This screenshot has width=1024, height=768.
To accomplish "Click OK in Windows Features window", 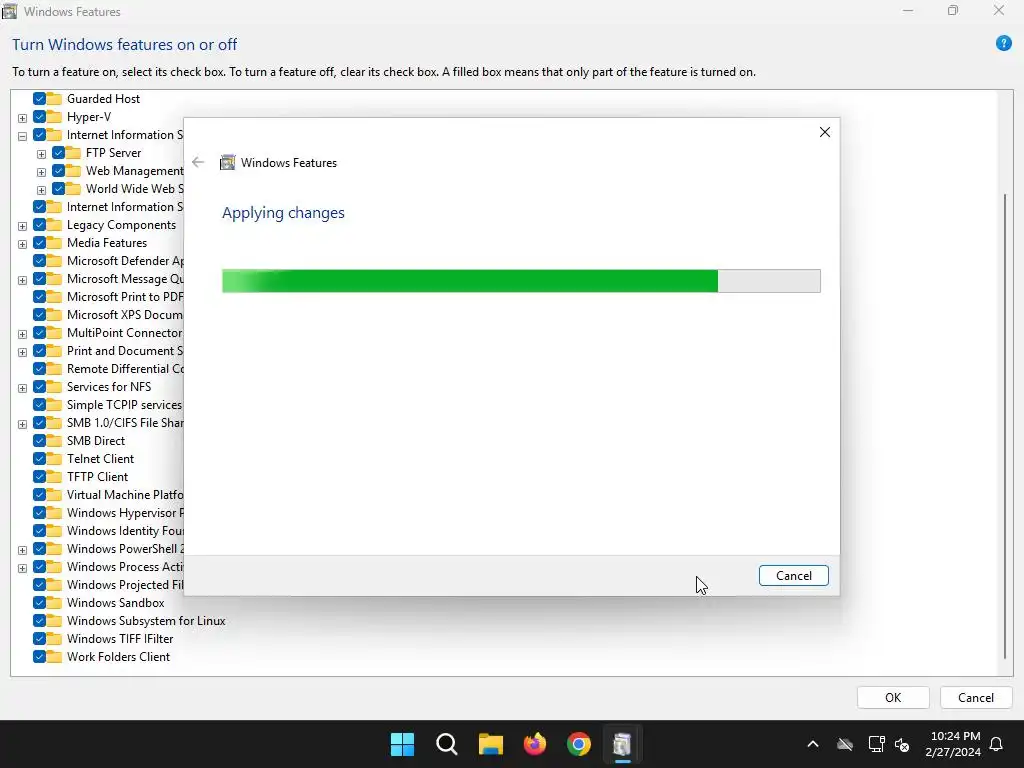I will click(x=893, y=697).
